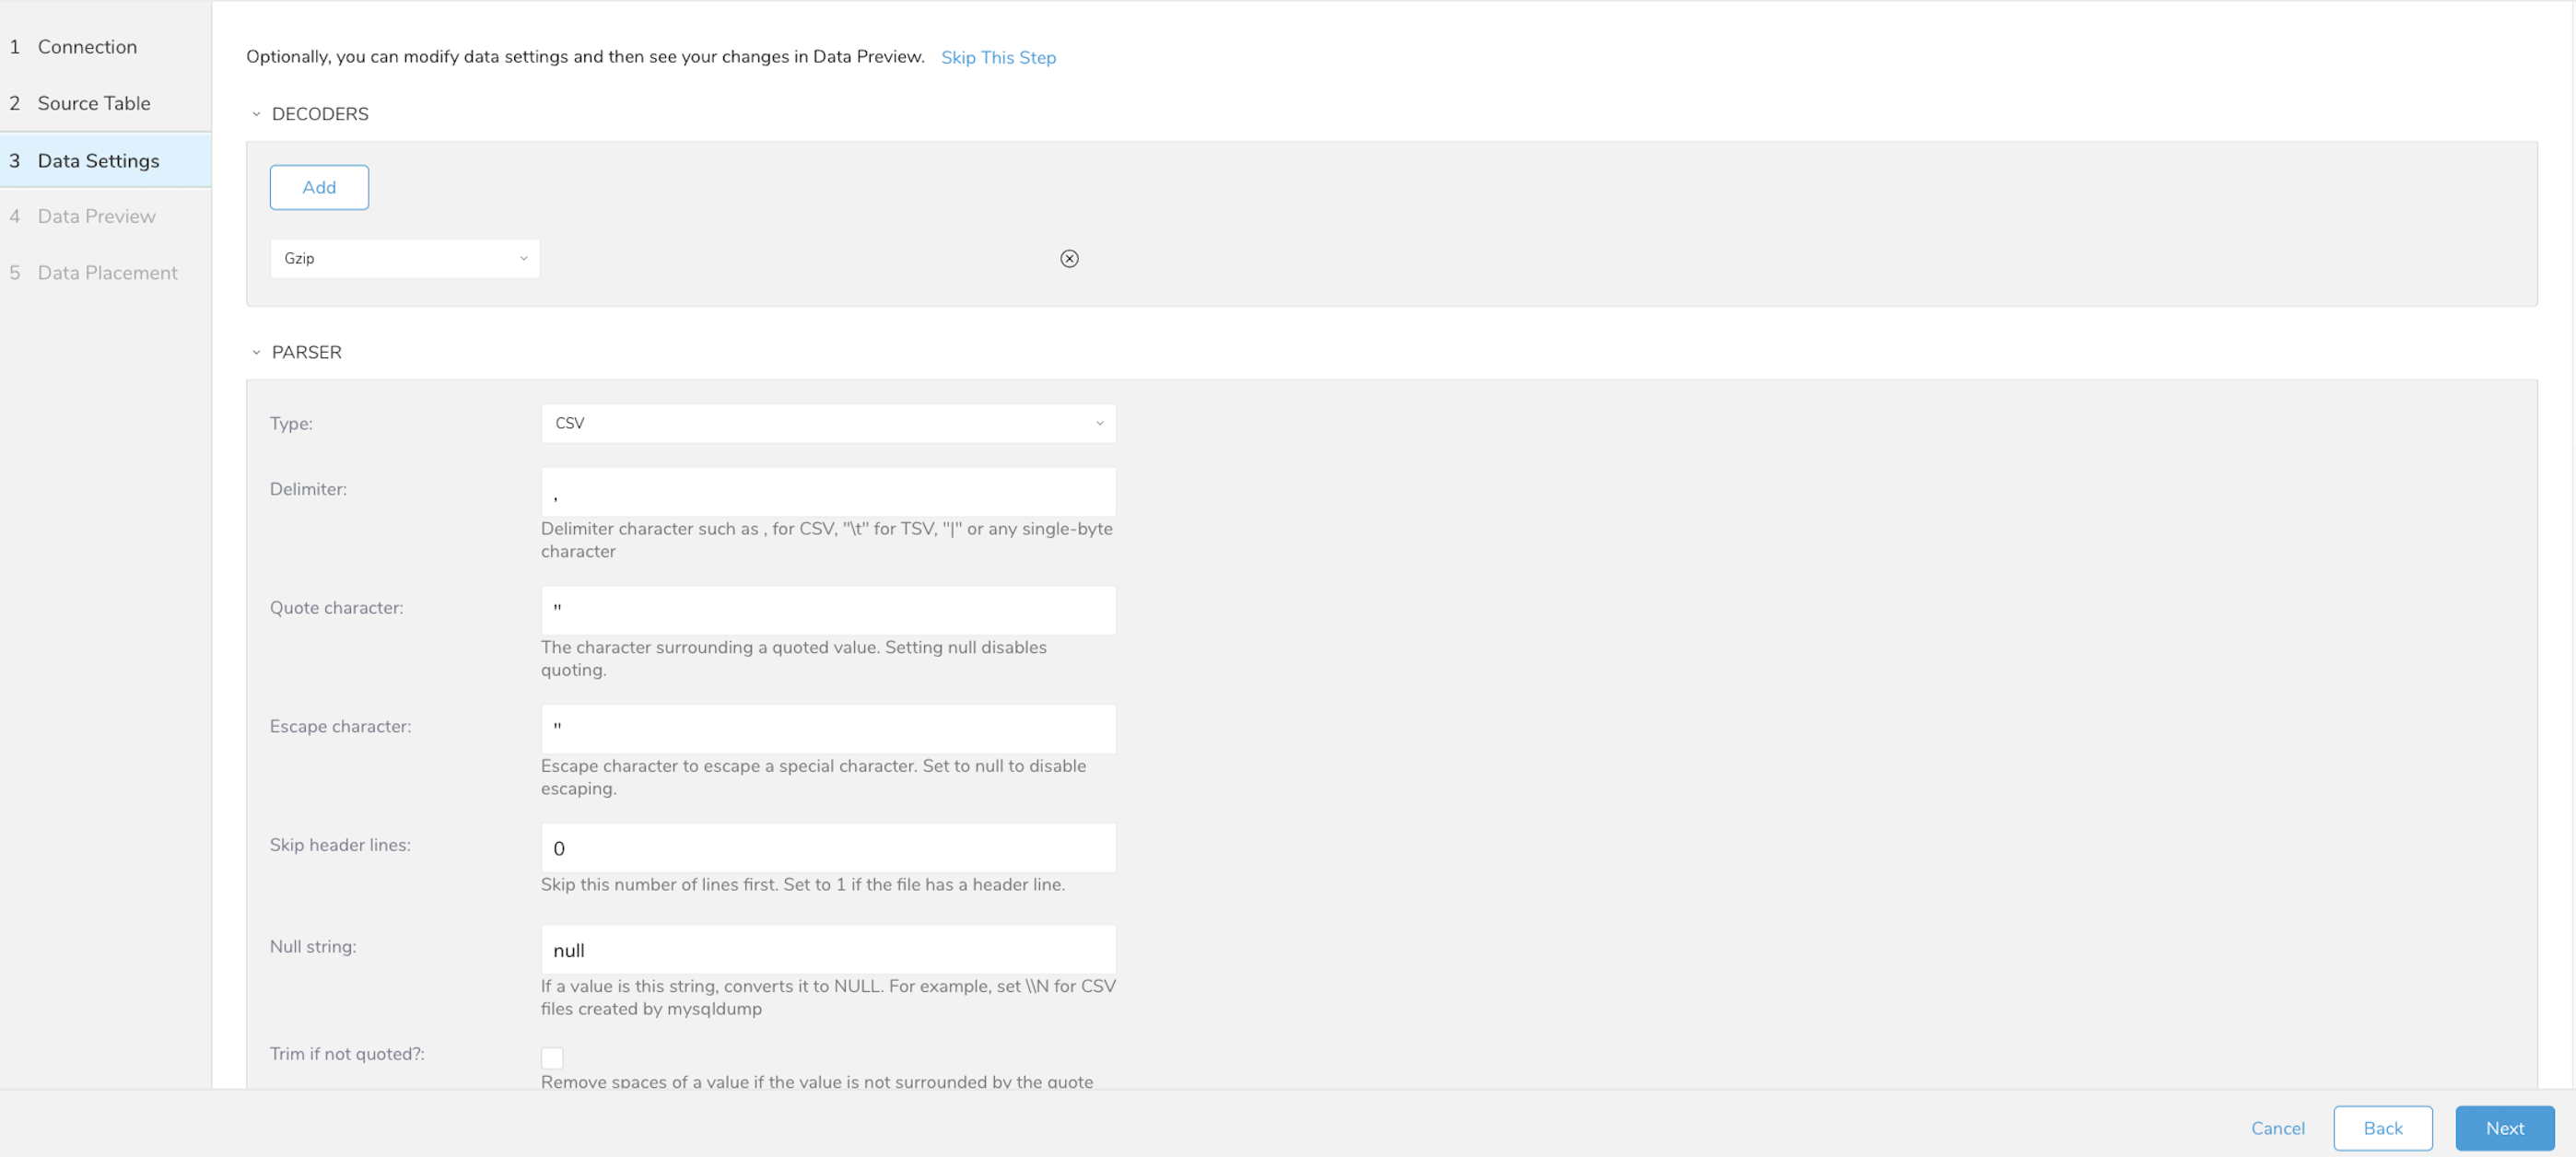Go to Connection step
This screenshot has height=1157, width=2576.
[87, 47]
